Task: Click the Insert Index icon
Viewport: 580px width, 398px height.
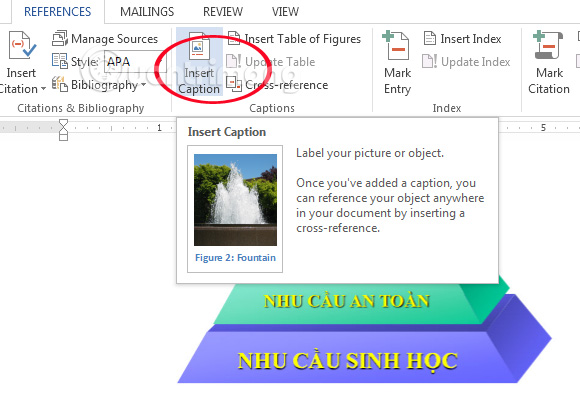Action: coord(429,38)
